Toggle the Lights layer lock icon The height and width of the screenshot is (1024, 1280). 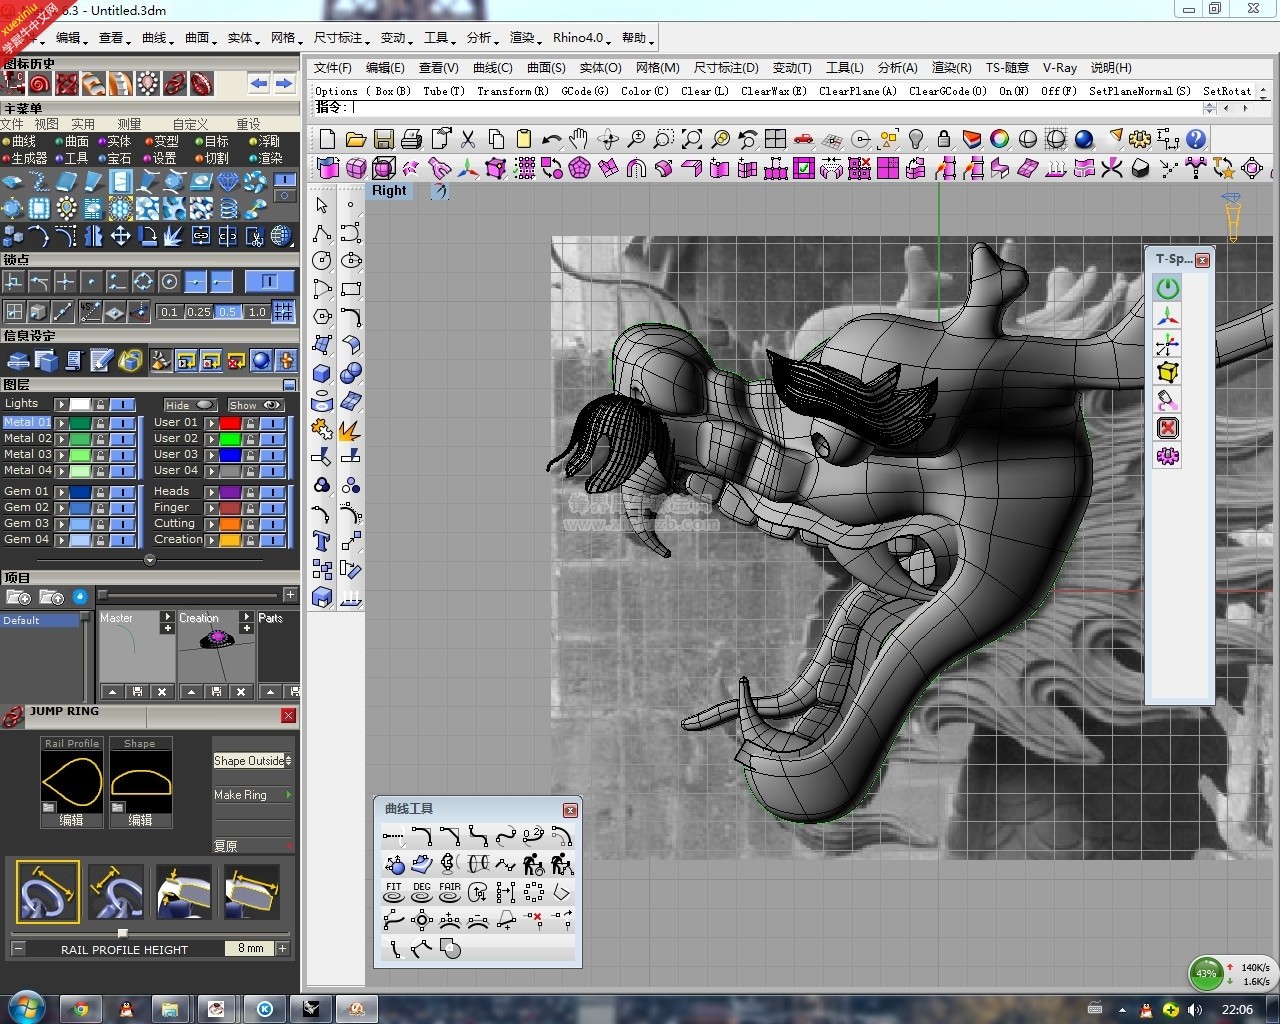pos(102,404)
